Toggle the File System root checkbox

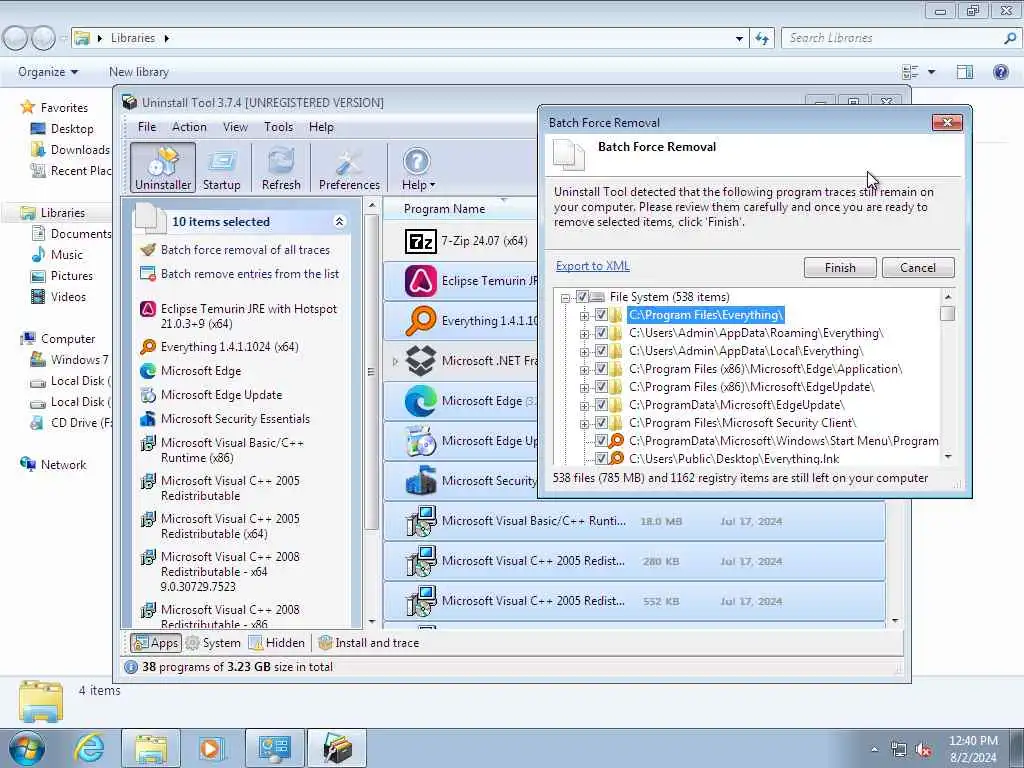pos(582,296)
